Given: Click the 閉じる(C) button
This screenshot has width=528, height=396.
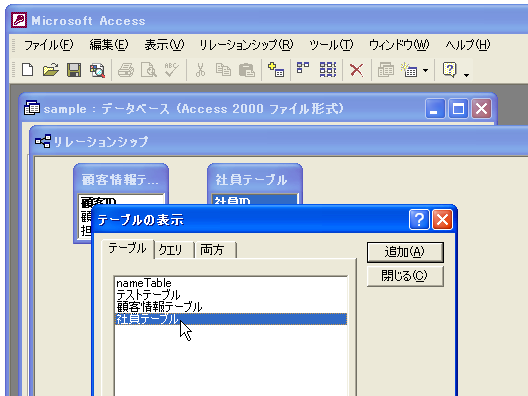Looking at the screenshot, I should (405, 276).
